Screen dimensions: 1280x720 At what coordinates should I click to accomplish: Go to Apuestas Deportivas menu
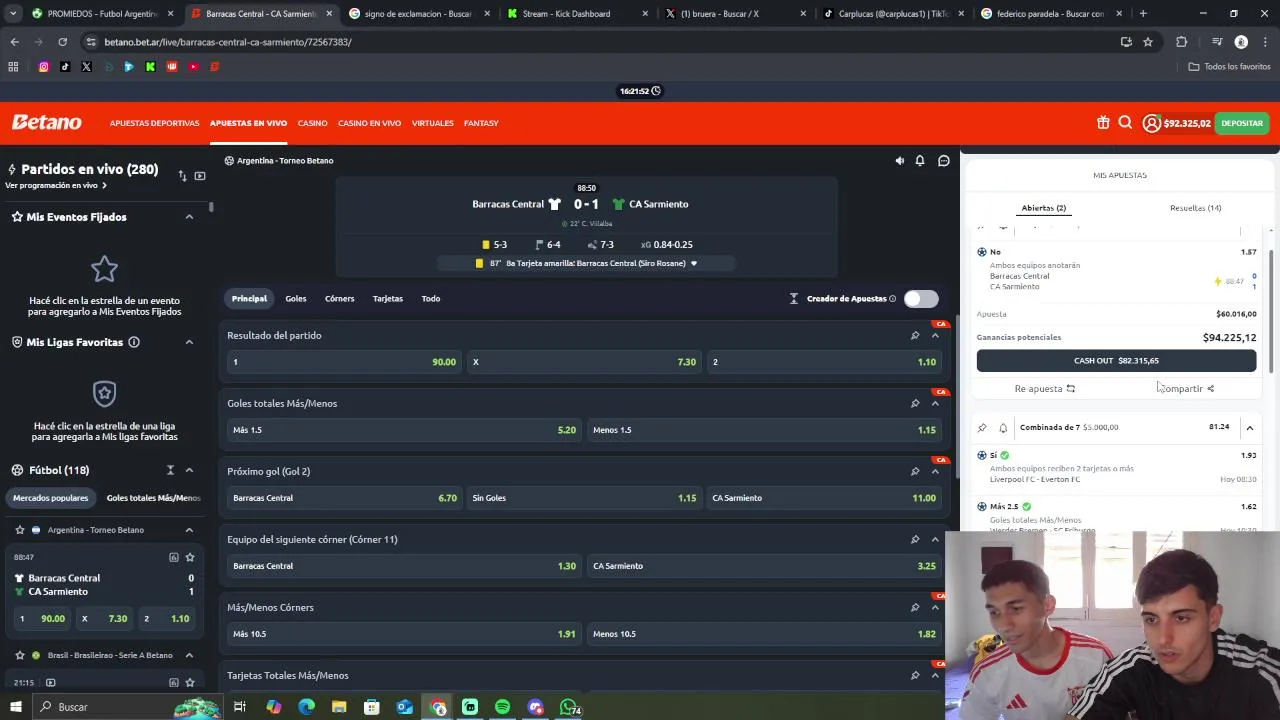154,123
